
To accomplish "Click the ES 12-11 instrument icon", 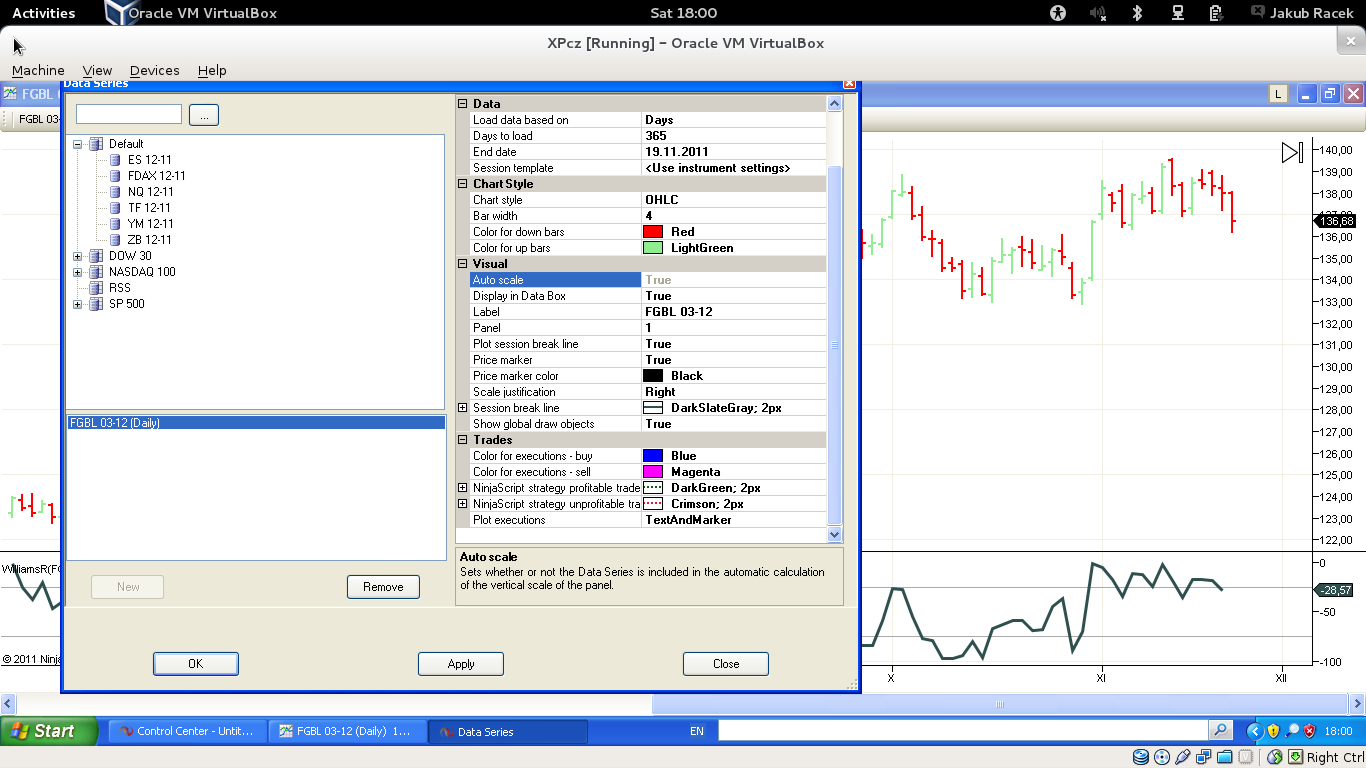I will click(115, 160).
